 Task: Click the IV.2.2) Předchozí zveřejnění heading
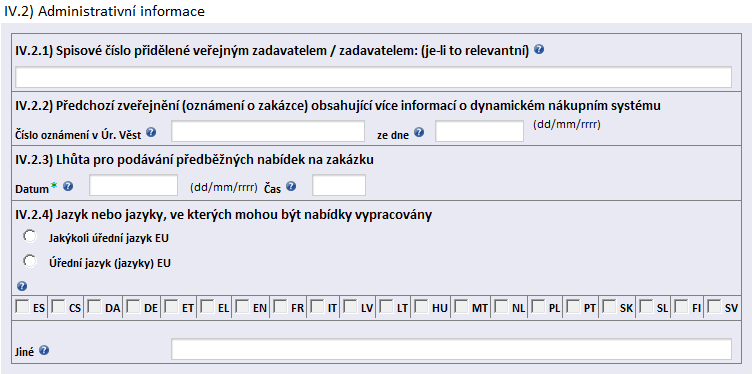click(x=338, y=106)
